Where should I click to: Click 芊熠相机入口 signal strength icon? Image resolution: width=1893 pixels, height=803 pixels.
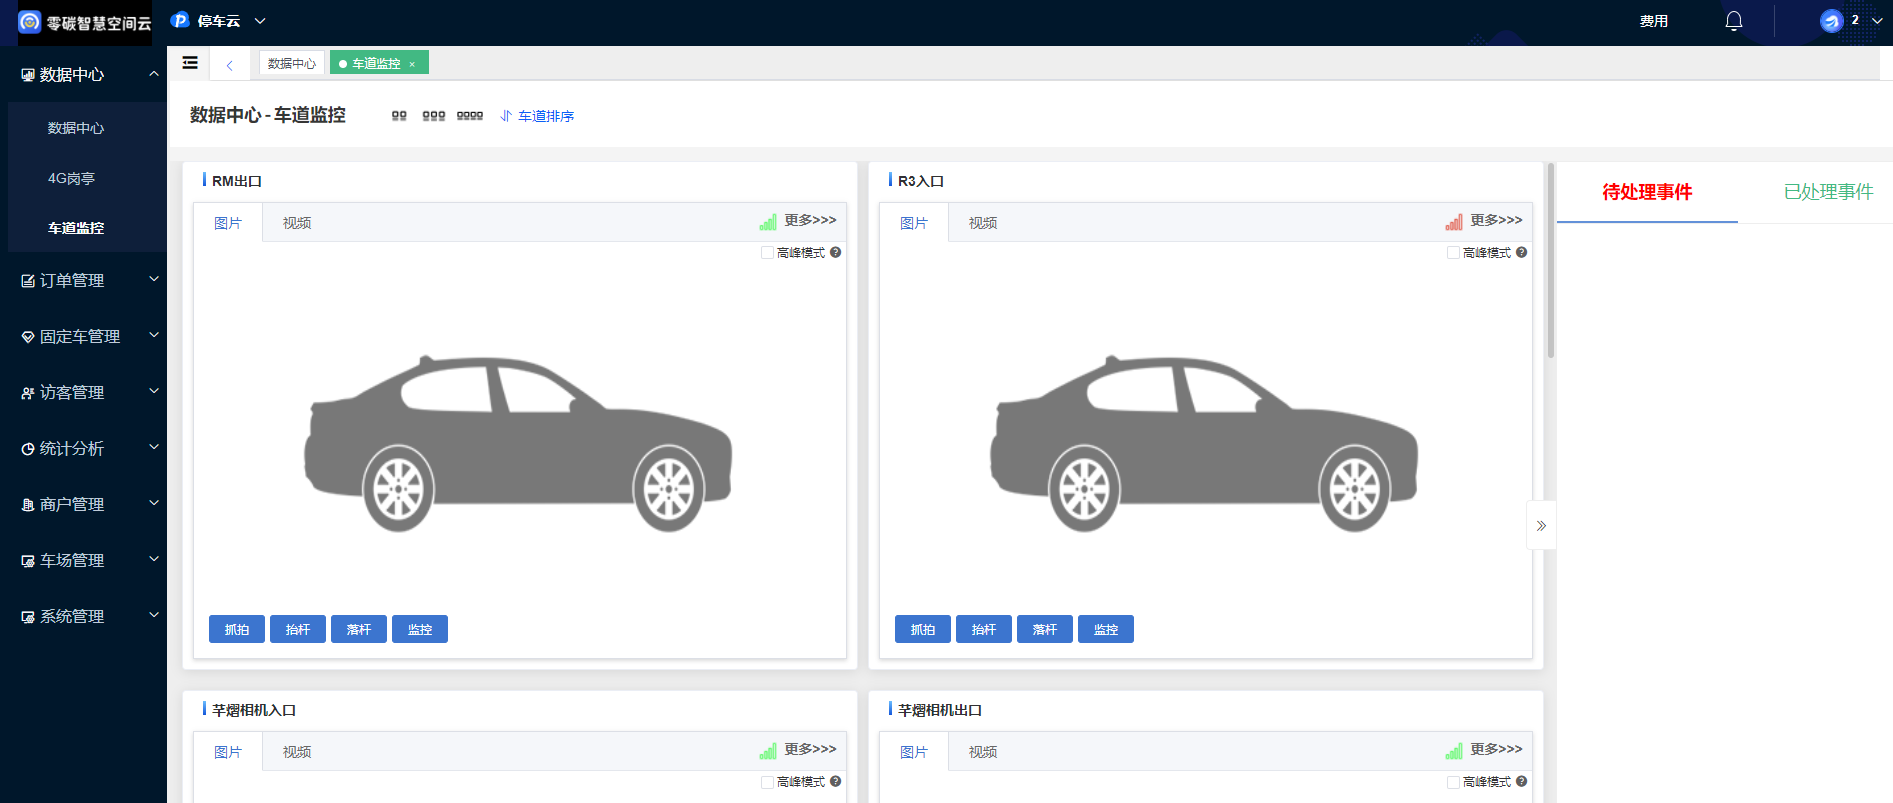click(768, 751)
